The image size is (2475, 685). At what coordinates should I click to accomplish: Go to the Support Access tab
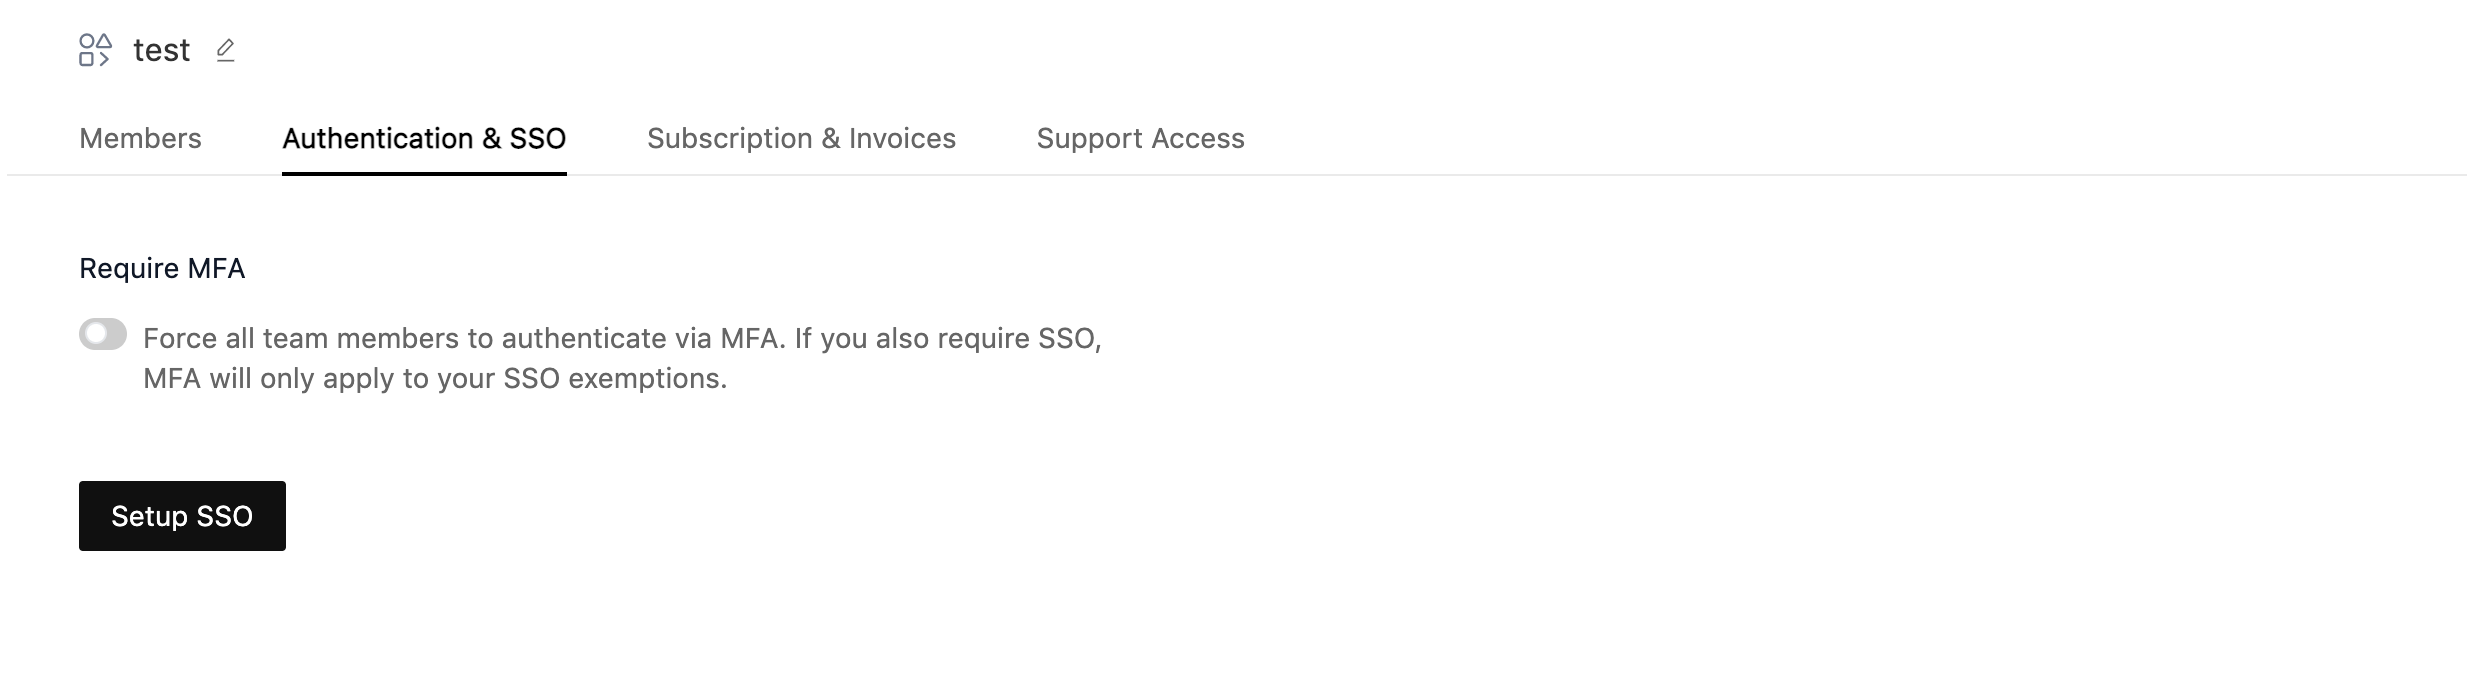[x=1141, y=138]
